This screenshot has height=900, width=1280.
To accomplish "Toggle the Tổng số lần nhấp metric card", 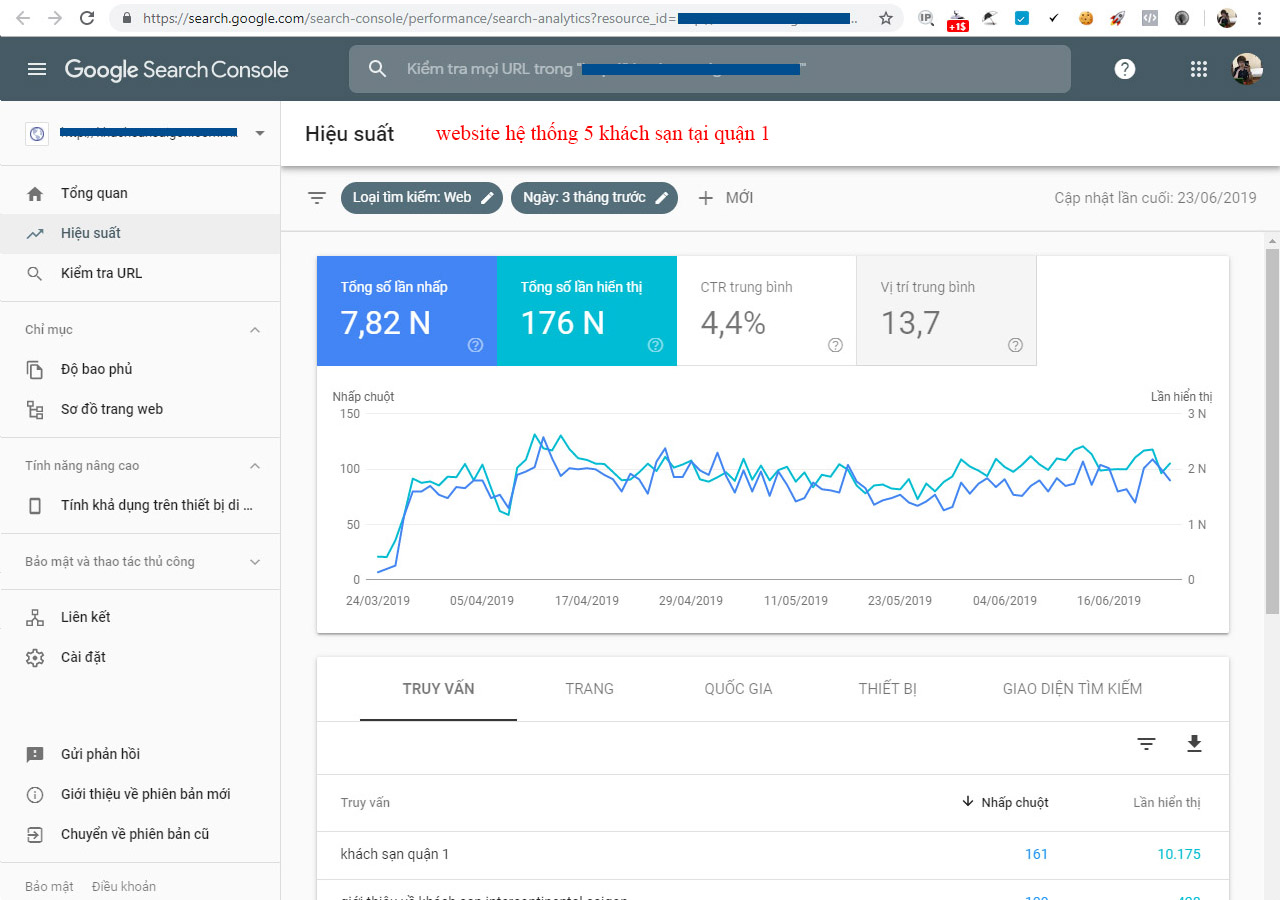I will point(406,310).
